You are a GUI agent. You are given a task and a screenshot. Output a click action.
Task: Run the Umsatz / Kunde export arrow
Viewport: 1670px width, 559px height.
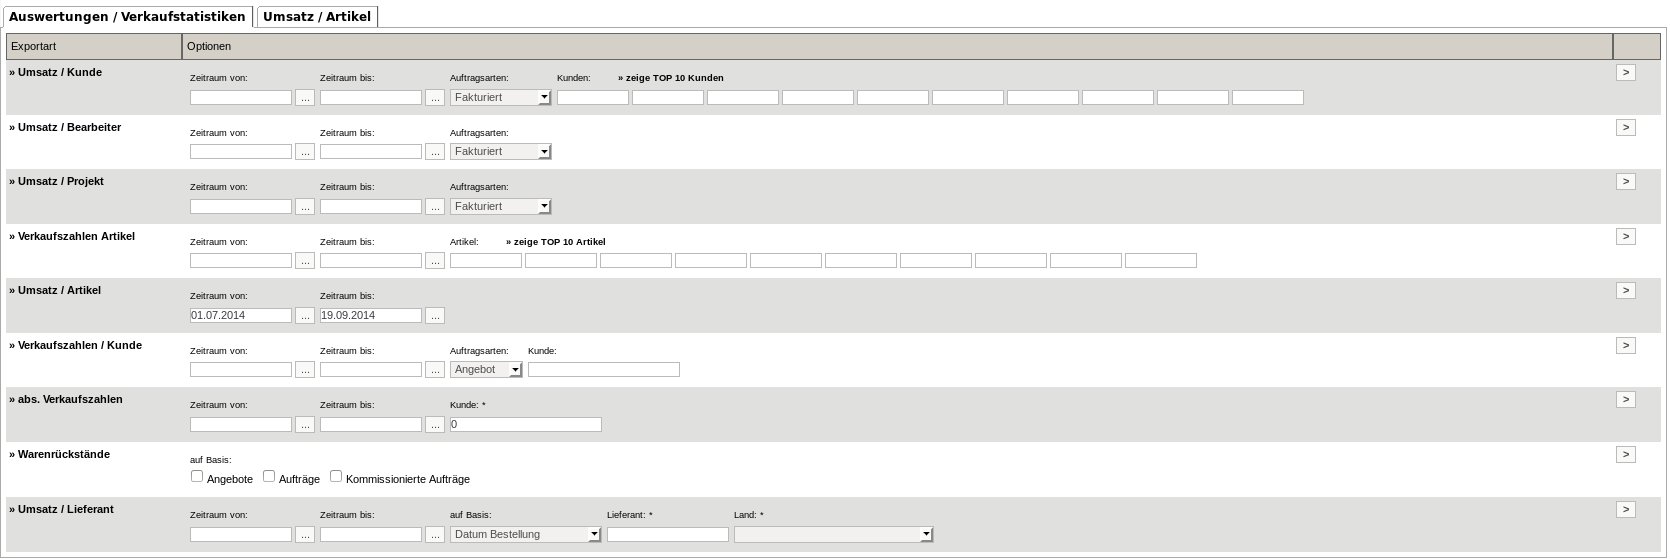tap(1626, 73)
